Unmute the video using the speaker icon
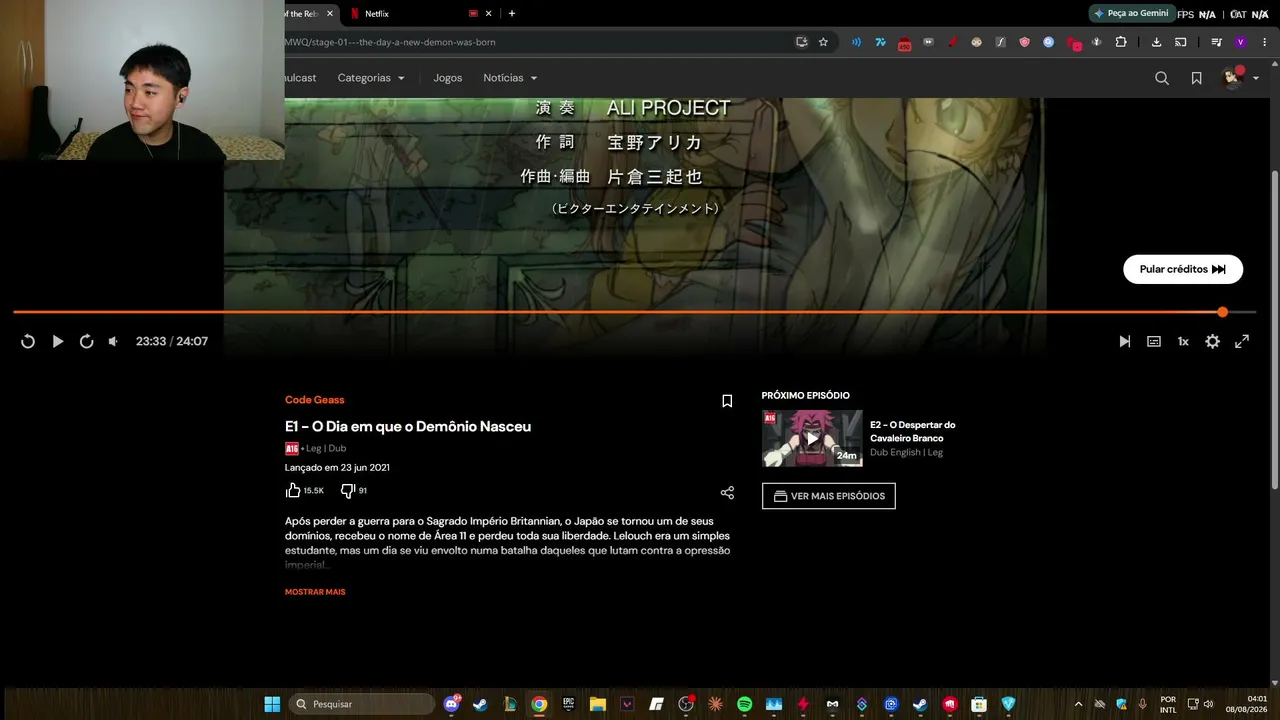This screenshot has height=720, width=1280. click(x=113, y=341)
